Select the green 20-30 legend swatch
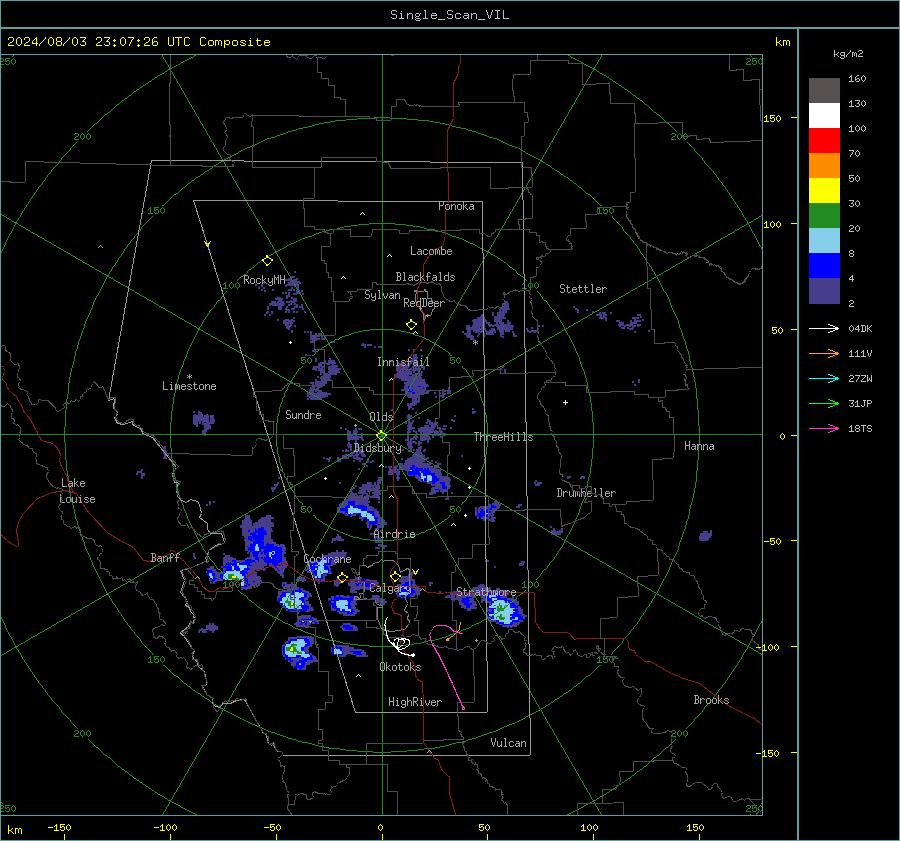This screenshot has width=900, height=841. (x=824, y=215)
